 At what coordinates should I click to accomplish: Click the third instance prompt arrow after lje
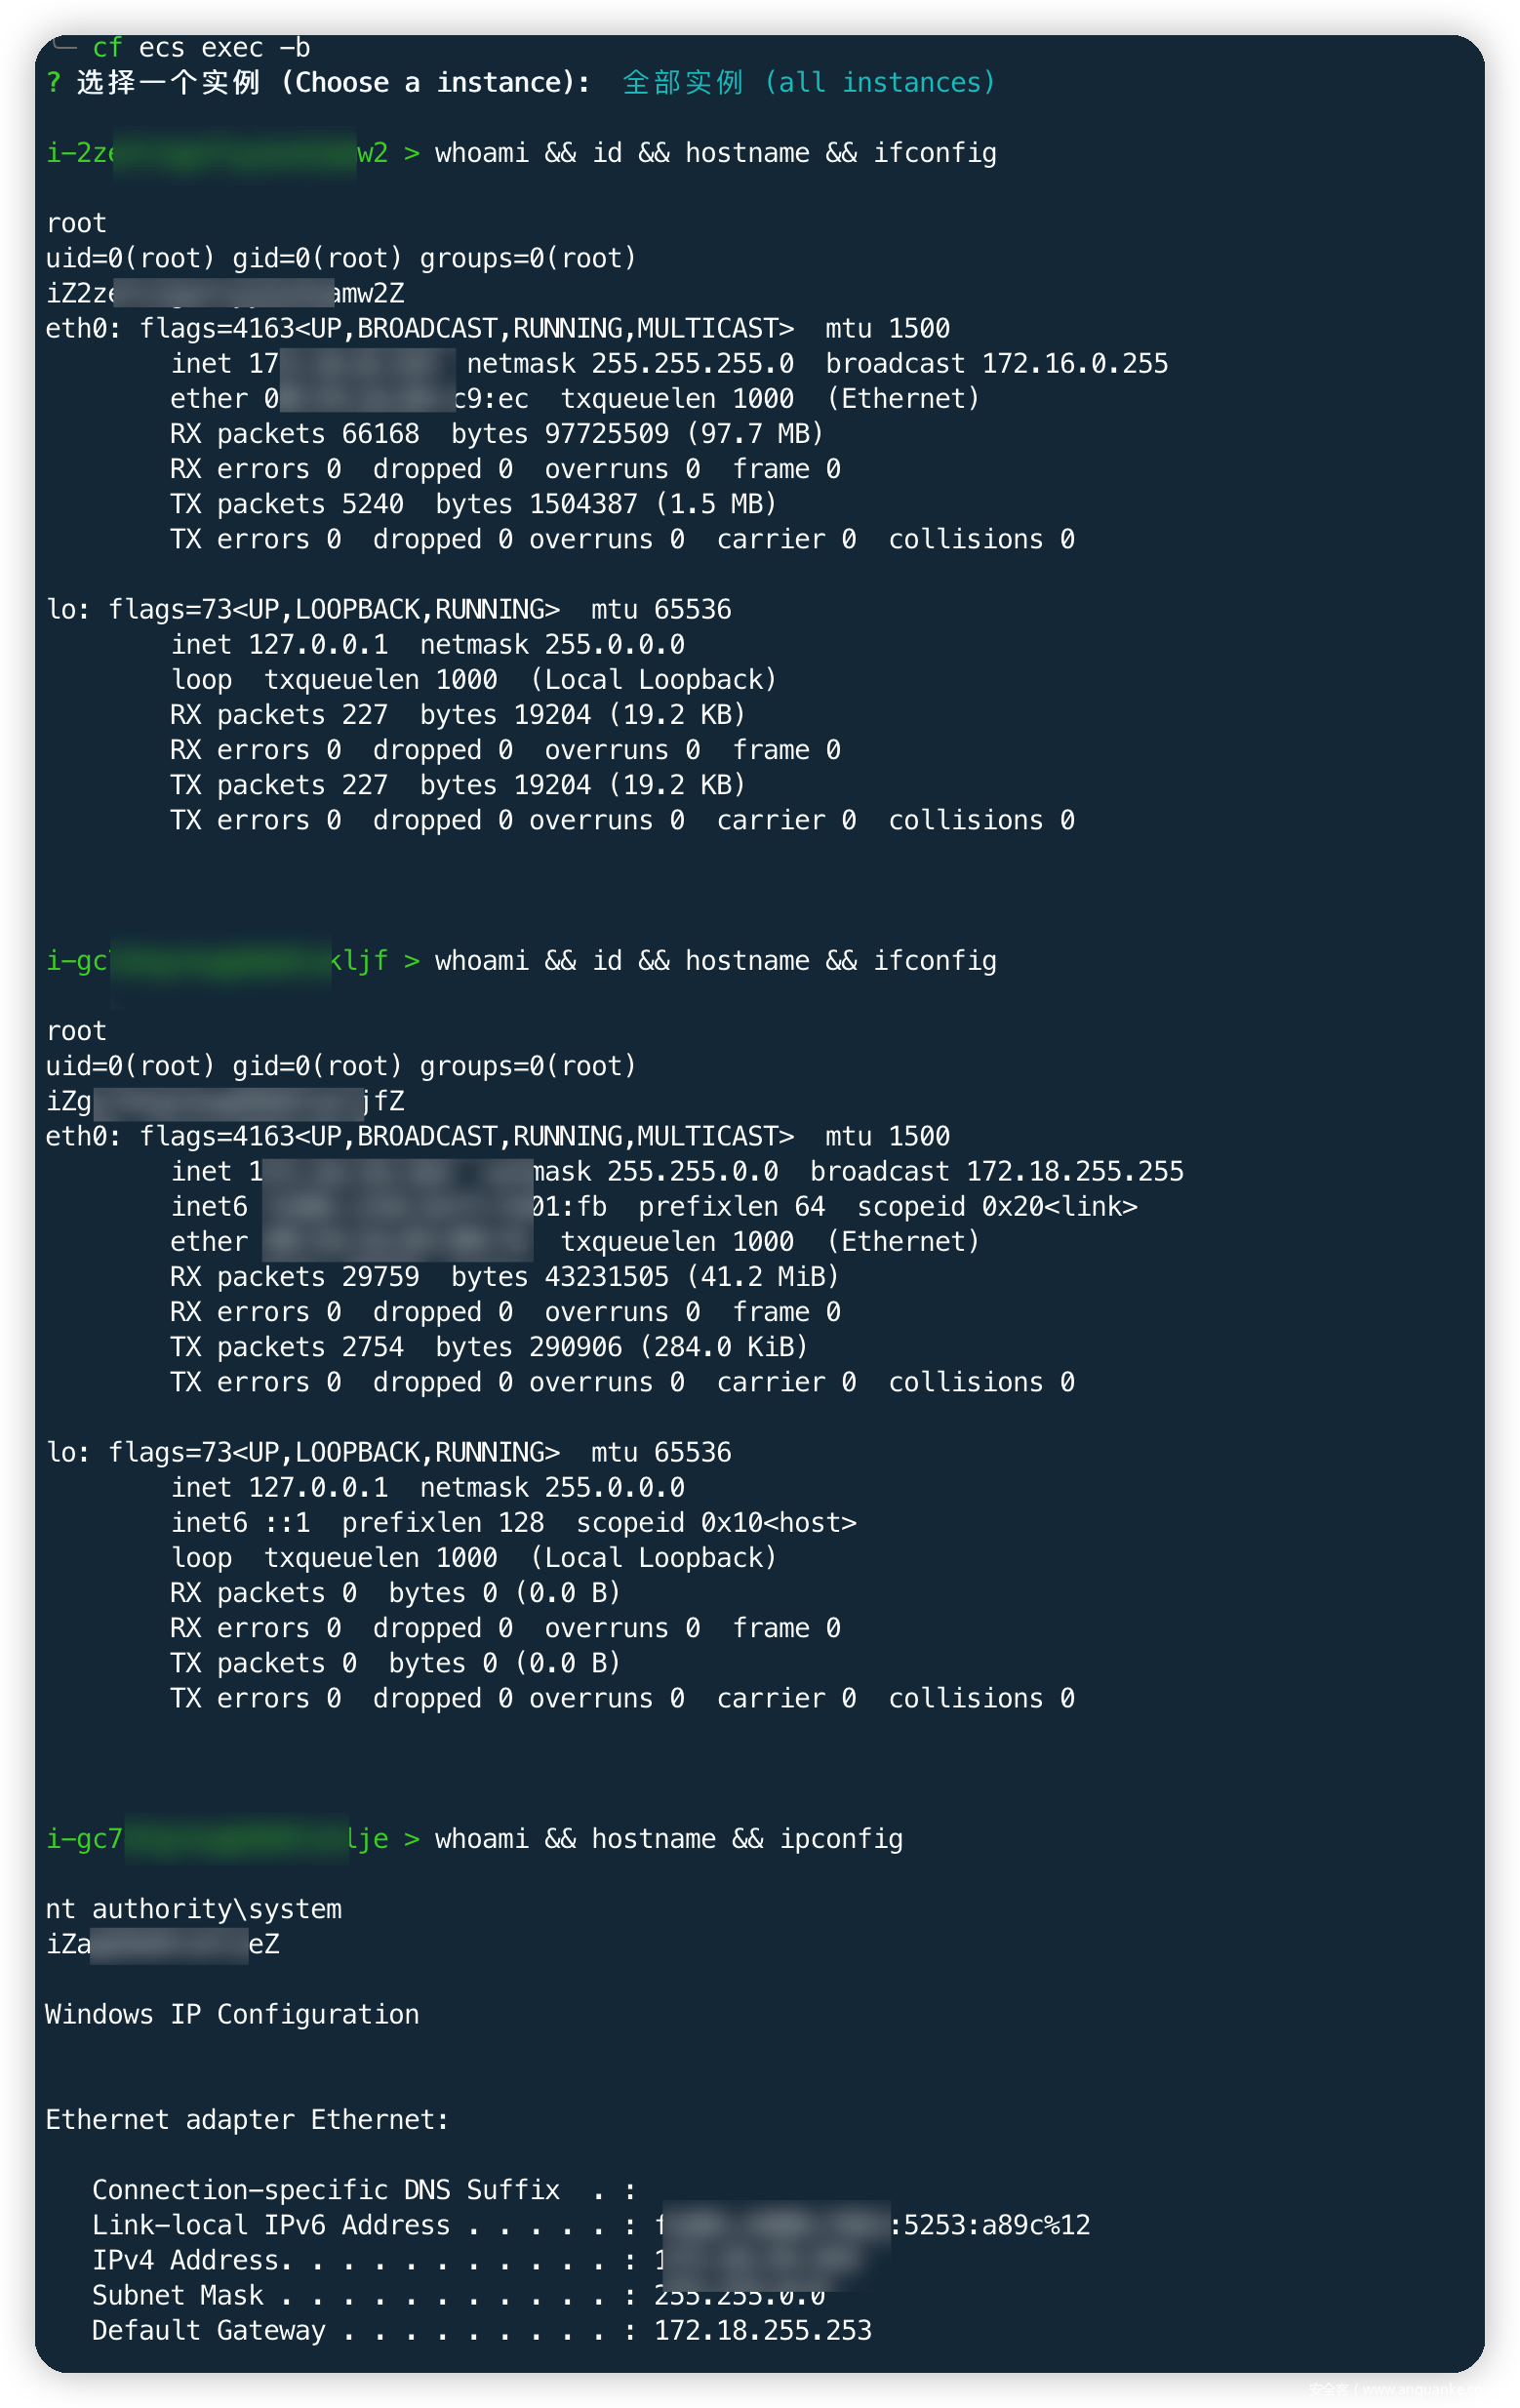click(411, 1839)
